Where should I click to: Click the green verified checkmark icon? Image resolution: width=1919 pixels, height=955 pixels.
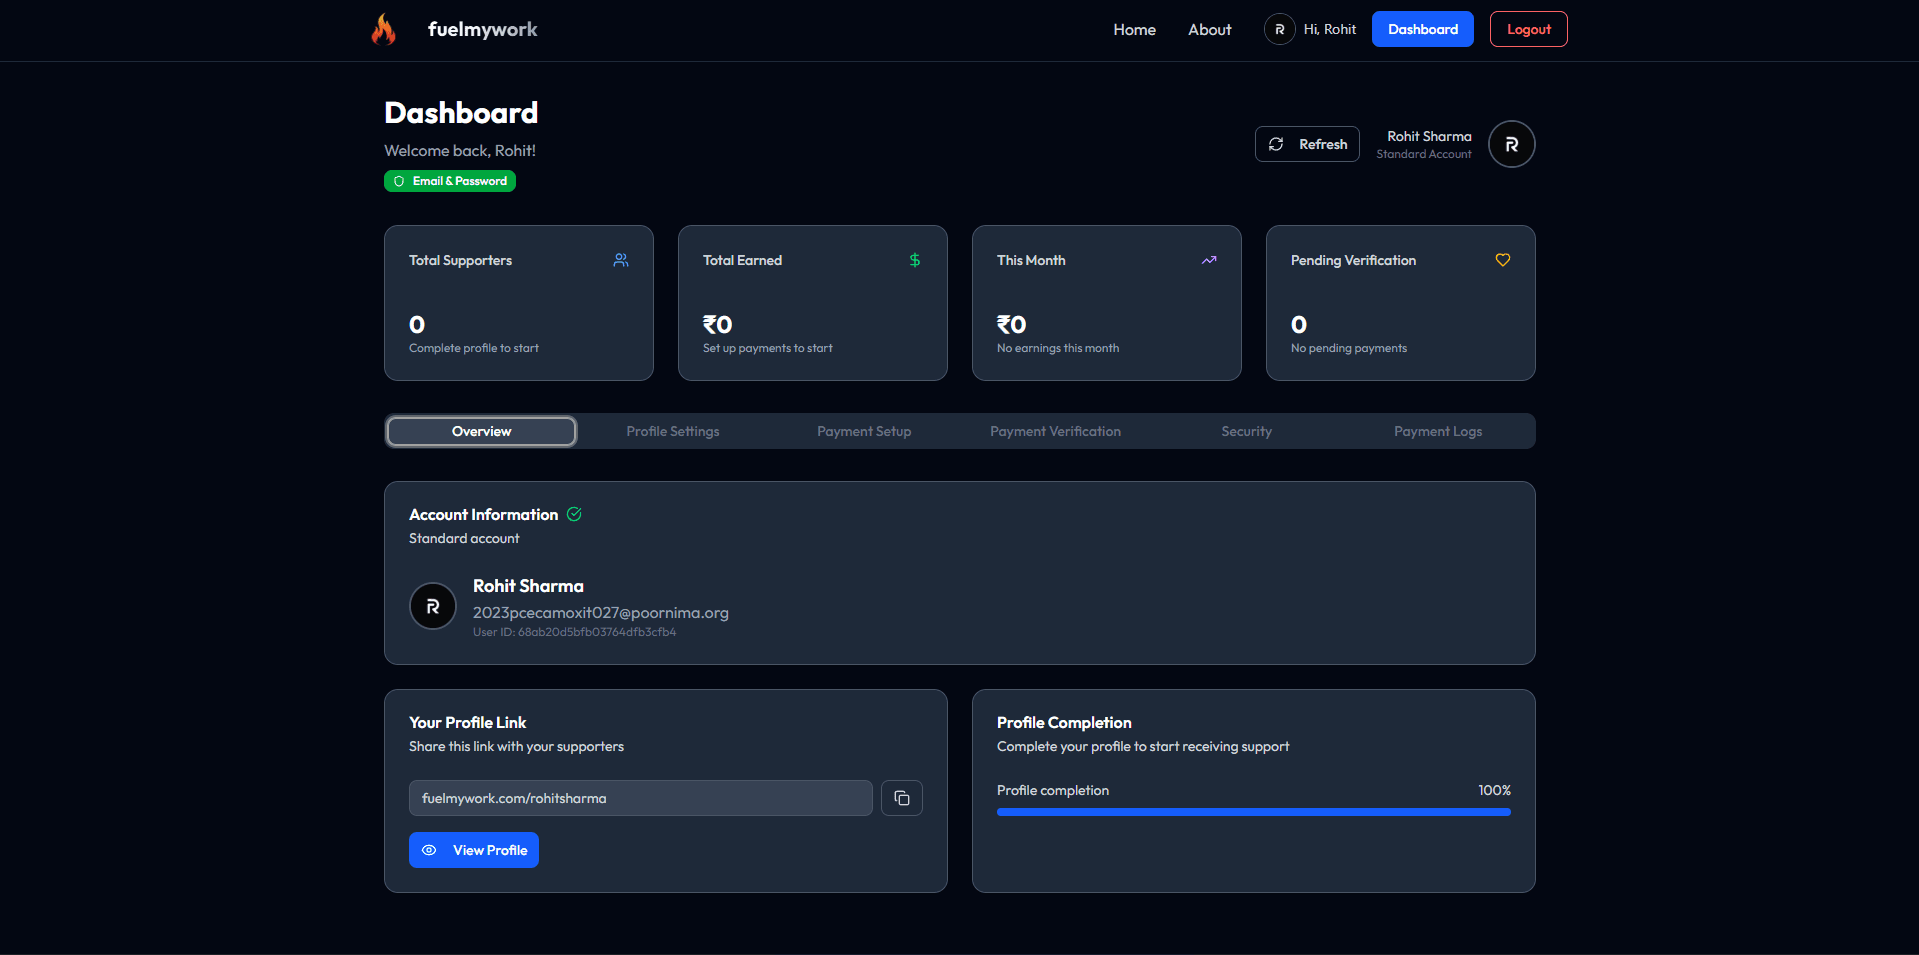(x=574, y=514)
